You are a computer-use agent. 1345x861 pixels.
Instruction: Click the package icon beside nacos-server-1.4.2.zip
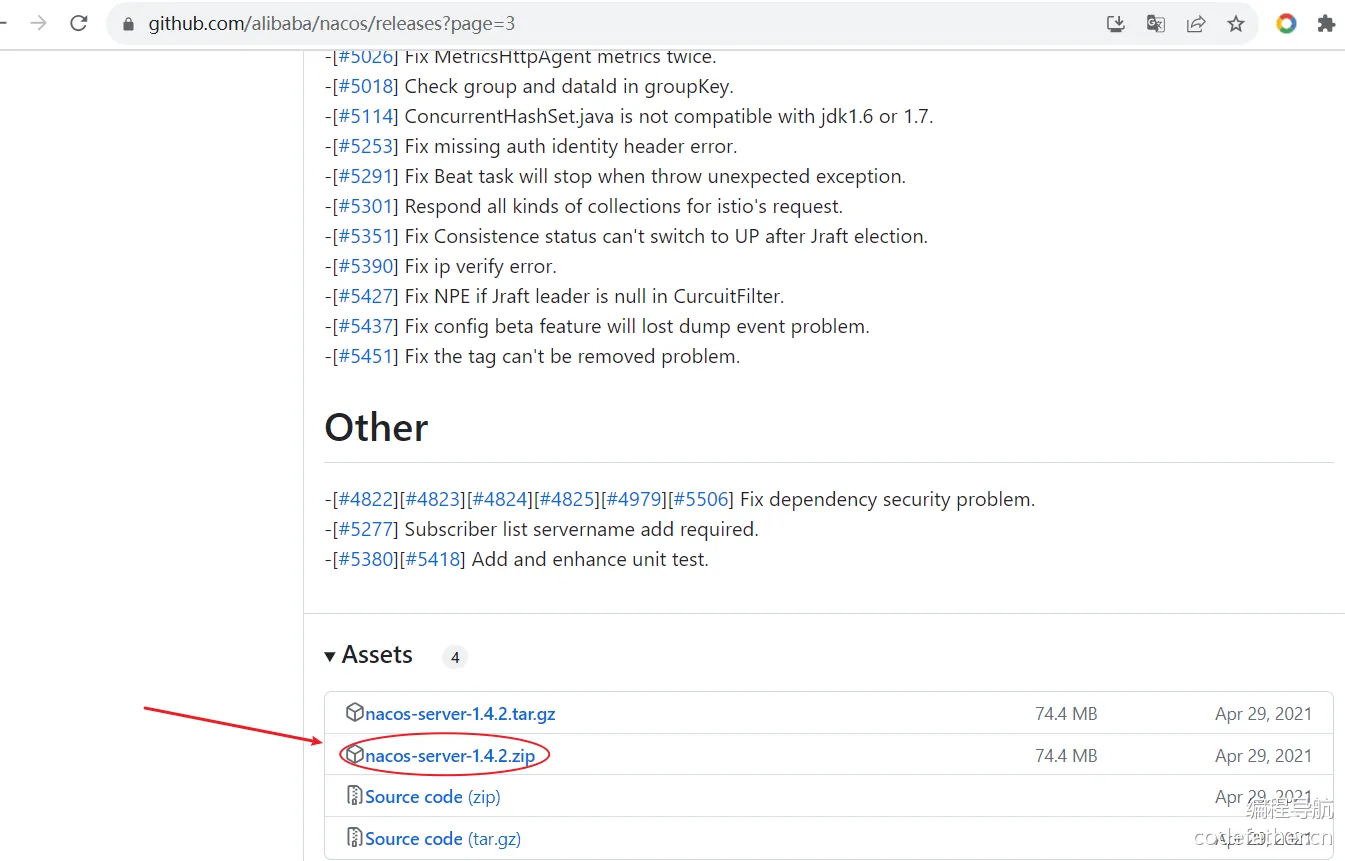pyautogui.click(x=354, y=755)
